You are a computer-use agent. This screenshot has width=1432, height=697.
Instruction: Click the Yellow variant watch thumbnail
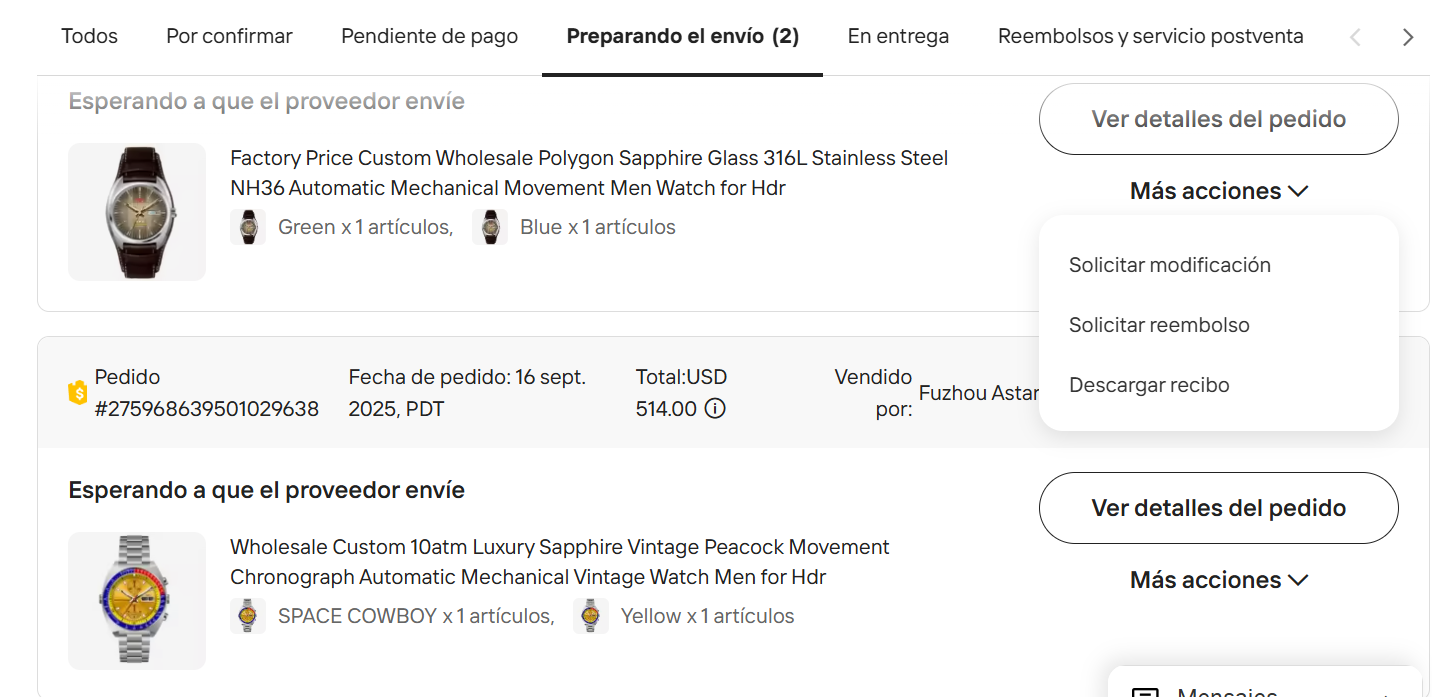click(x=591, y=616)
